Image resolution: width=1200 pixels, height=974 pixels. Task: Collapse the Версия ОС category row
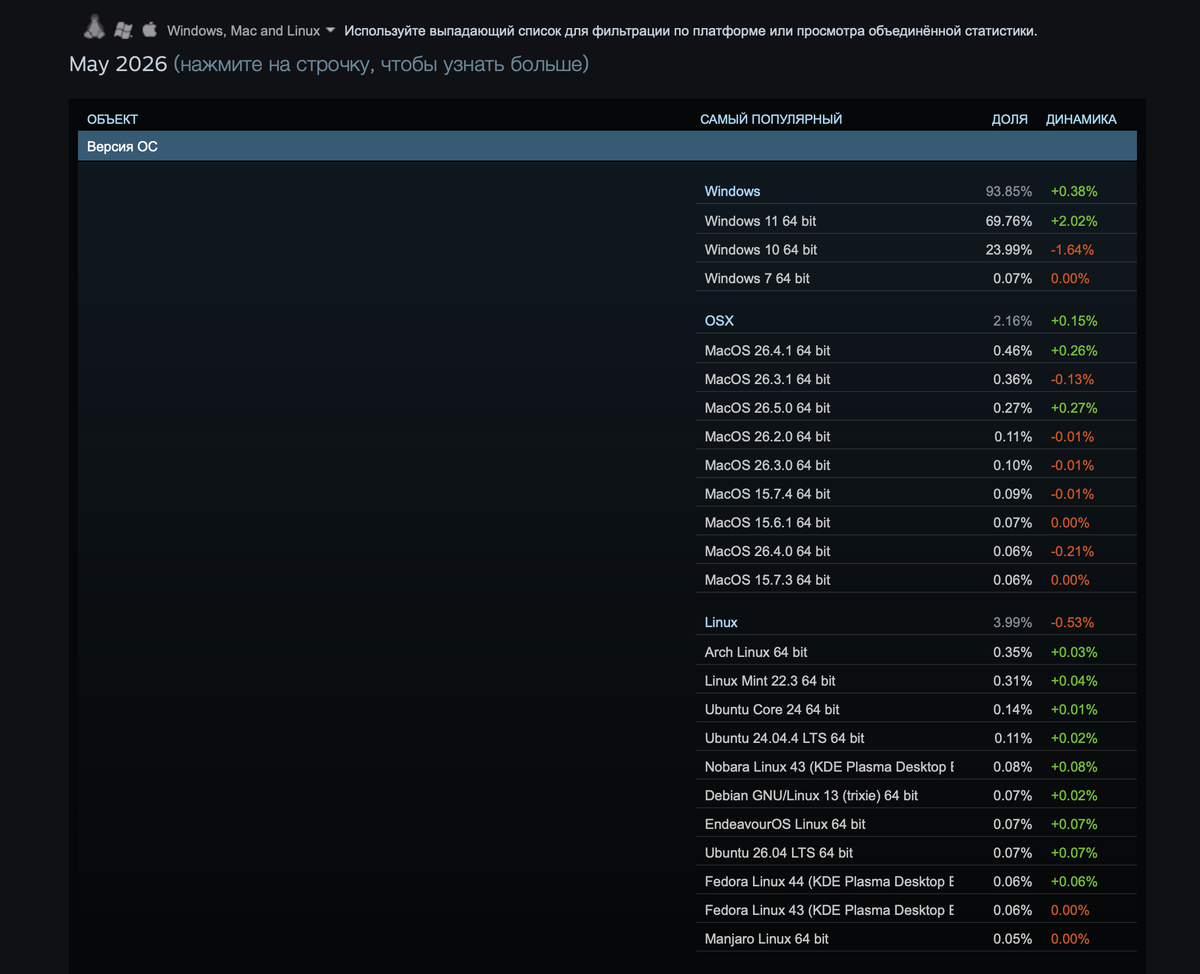click(607, 146)
